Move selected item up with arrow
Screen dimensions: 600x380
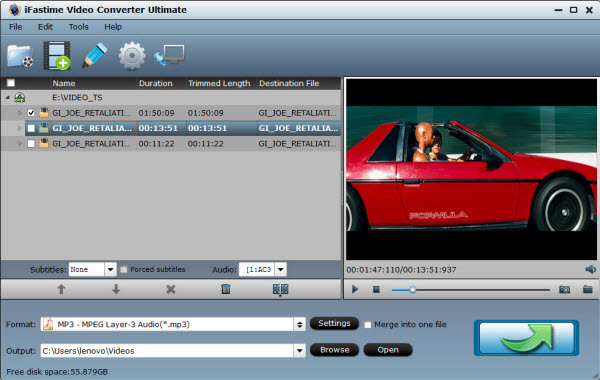(61, 289)
